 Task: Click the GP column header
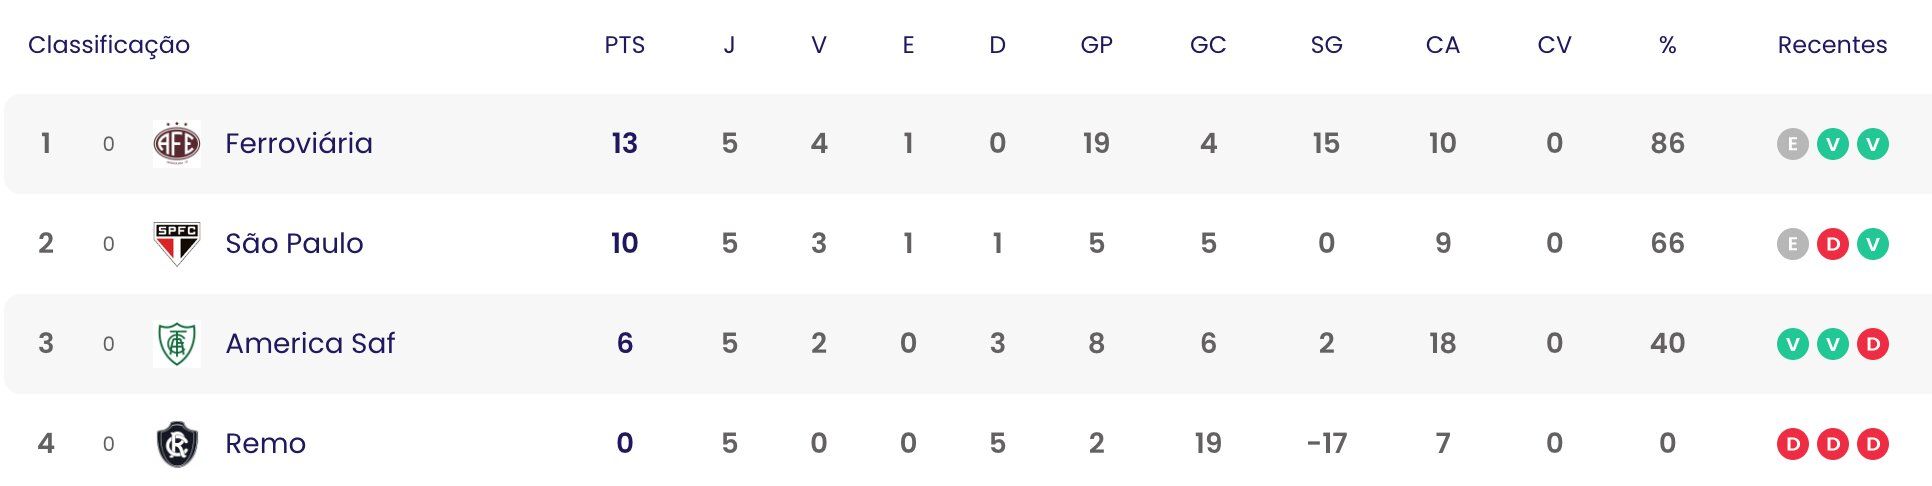pyautogui.click(x=1096, y=45)
